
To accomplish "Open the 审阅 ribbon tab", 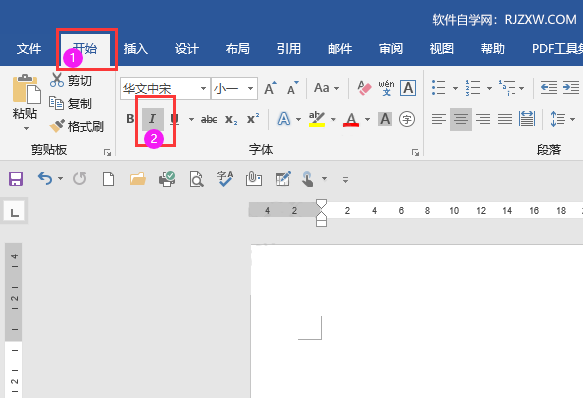I will click(391, 49).
